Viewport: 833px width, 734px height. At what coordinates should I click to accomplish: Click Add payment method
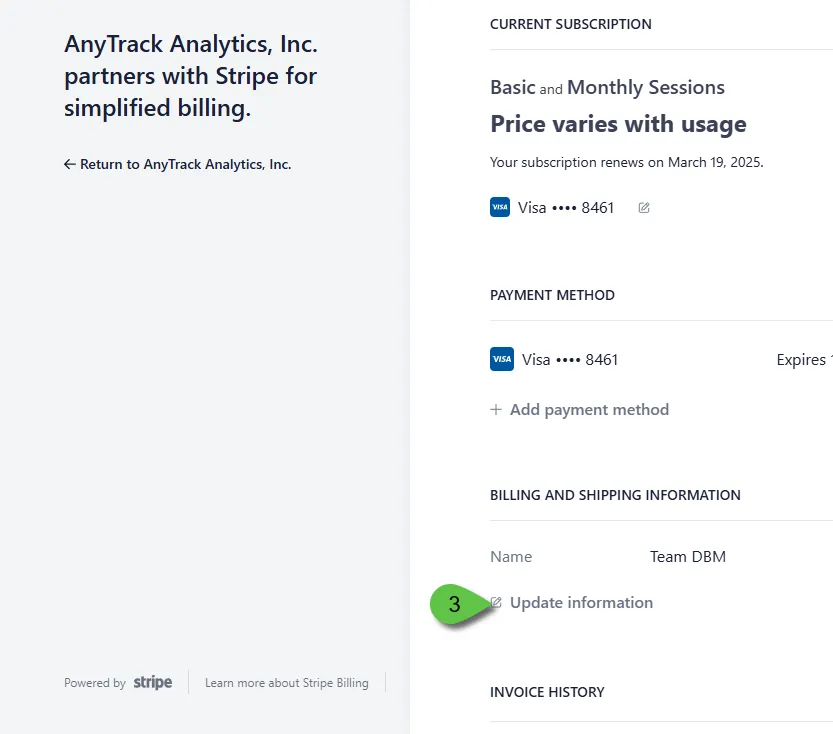[x=580, y=409]
